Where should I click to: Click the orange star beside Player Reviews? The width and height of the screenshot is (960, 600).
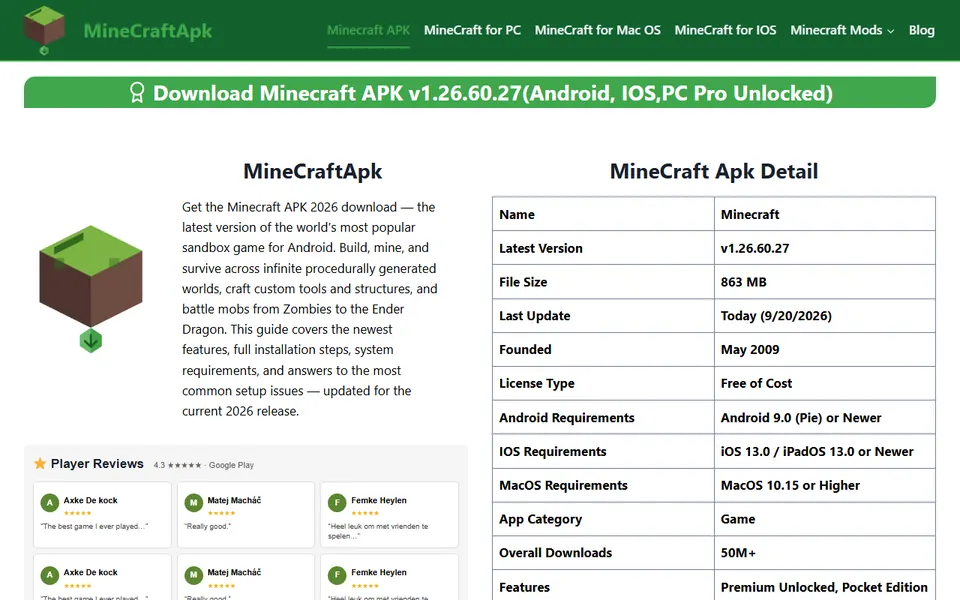click(40, 463)
